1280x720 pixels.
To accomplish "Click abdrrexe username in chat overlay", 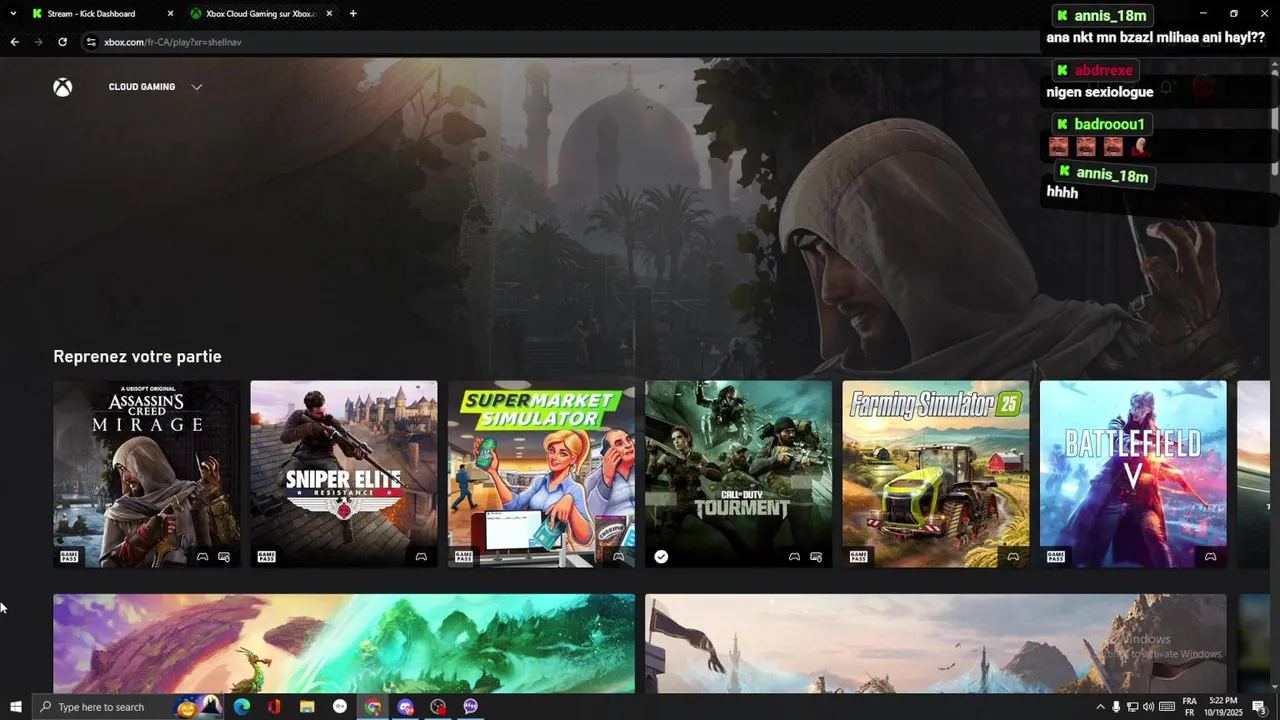I will tap(1104, 71).
